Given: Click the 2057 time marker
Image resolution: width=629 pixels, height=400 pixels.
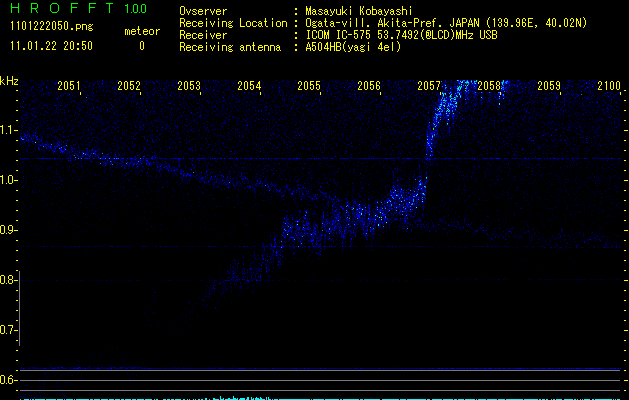Looking at the screenshot, I should tap(429, 86).
